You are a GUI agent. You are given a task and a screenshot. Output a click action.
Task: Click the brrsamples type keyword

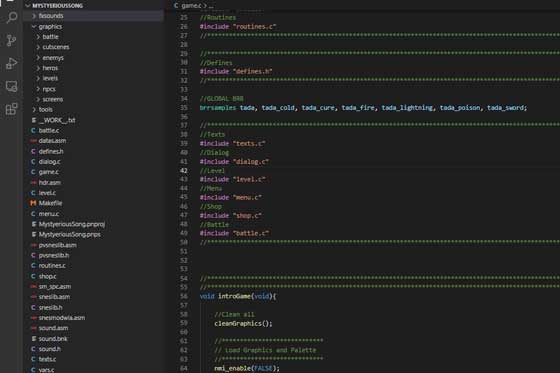coord(218,108)
